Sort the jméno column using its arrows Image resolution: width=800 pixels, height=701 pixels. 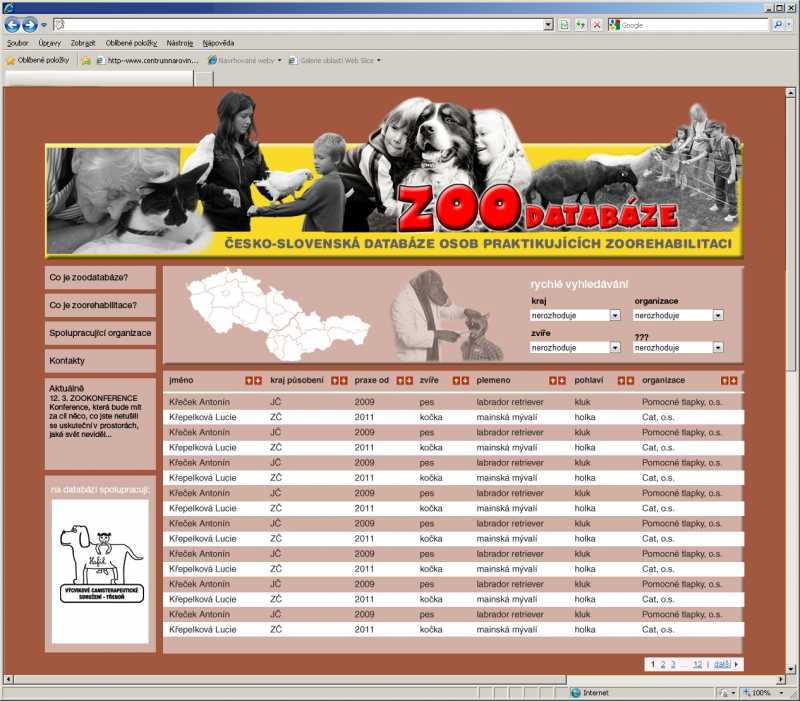pyautogui.click(x=254, y=380)
